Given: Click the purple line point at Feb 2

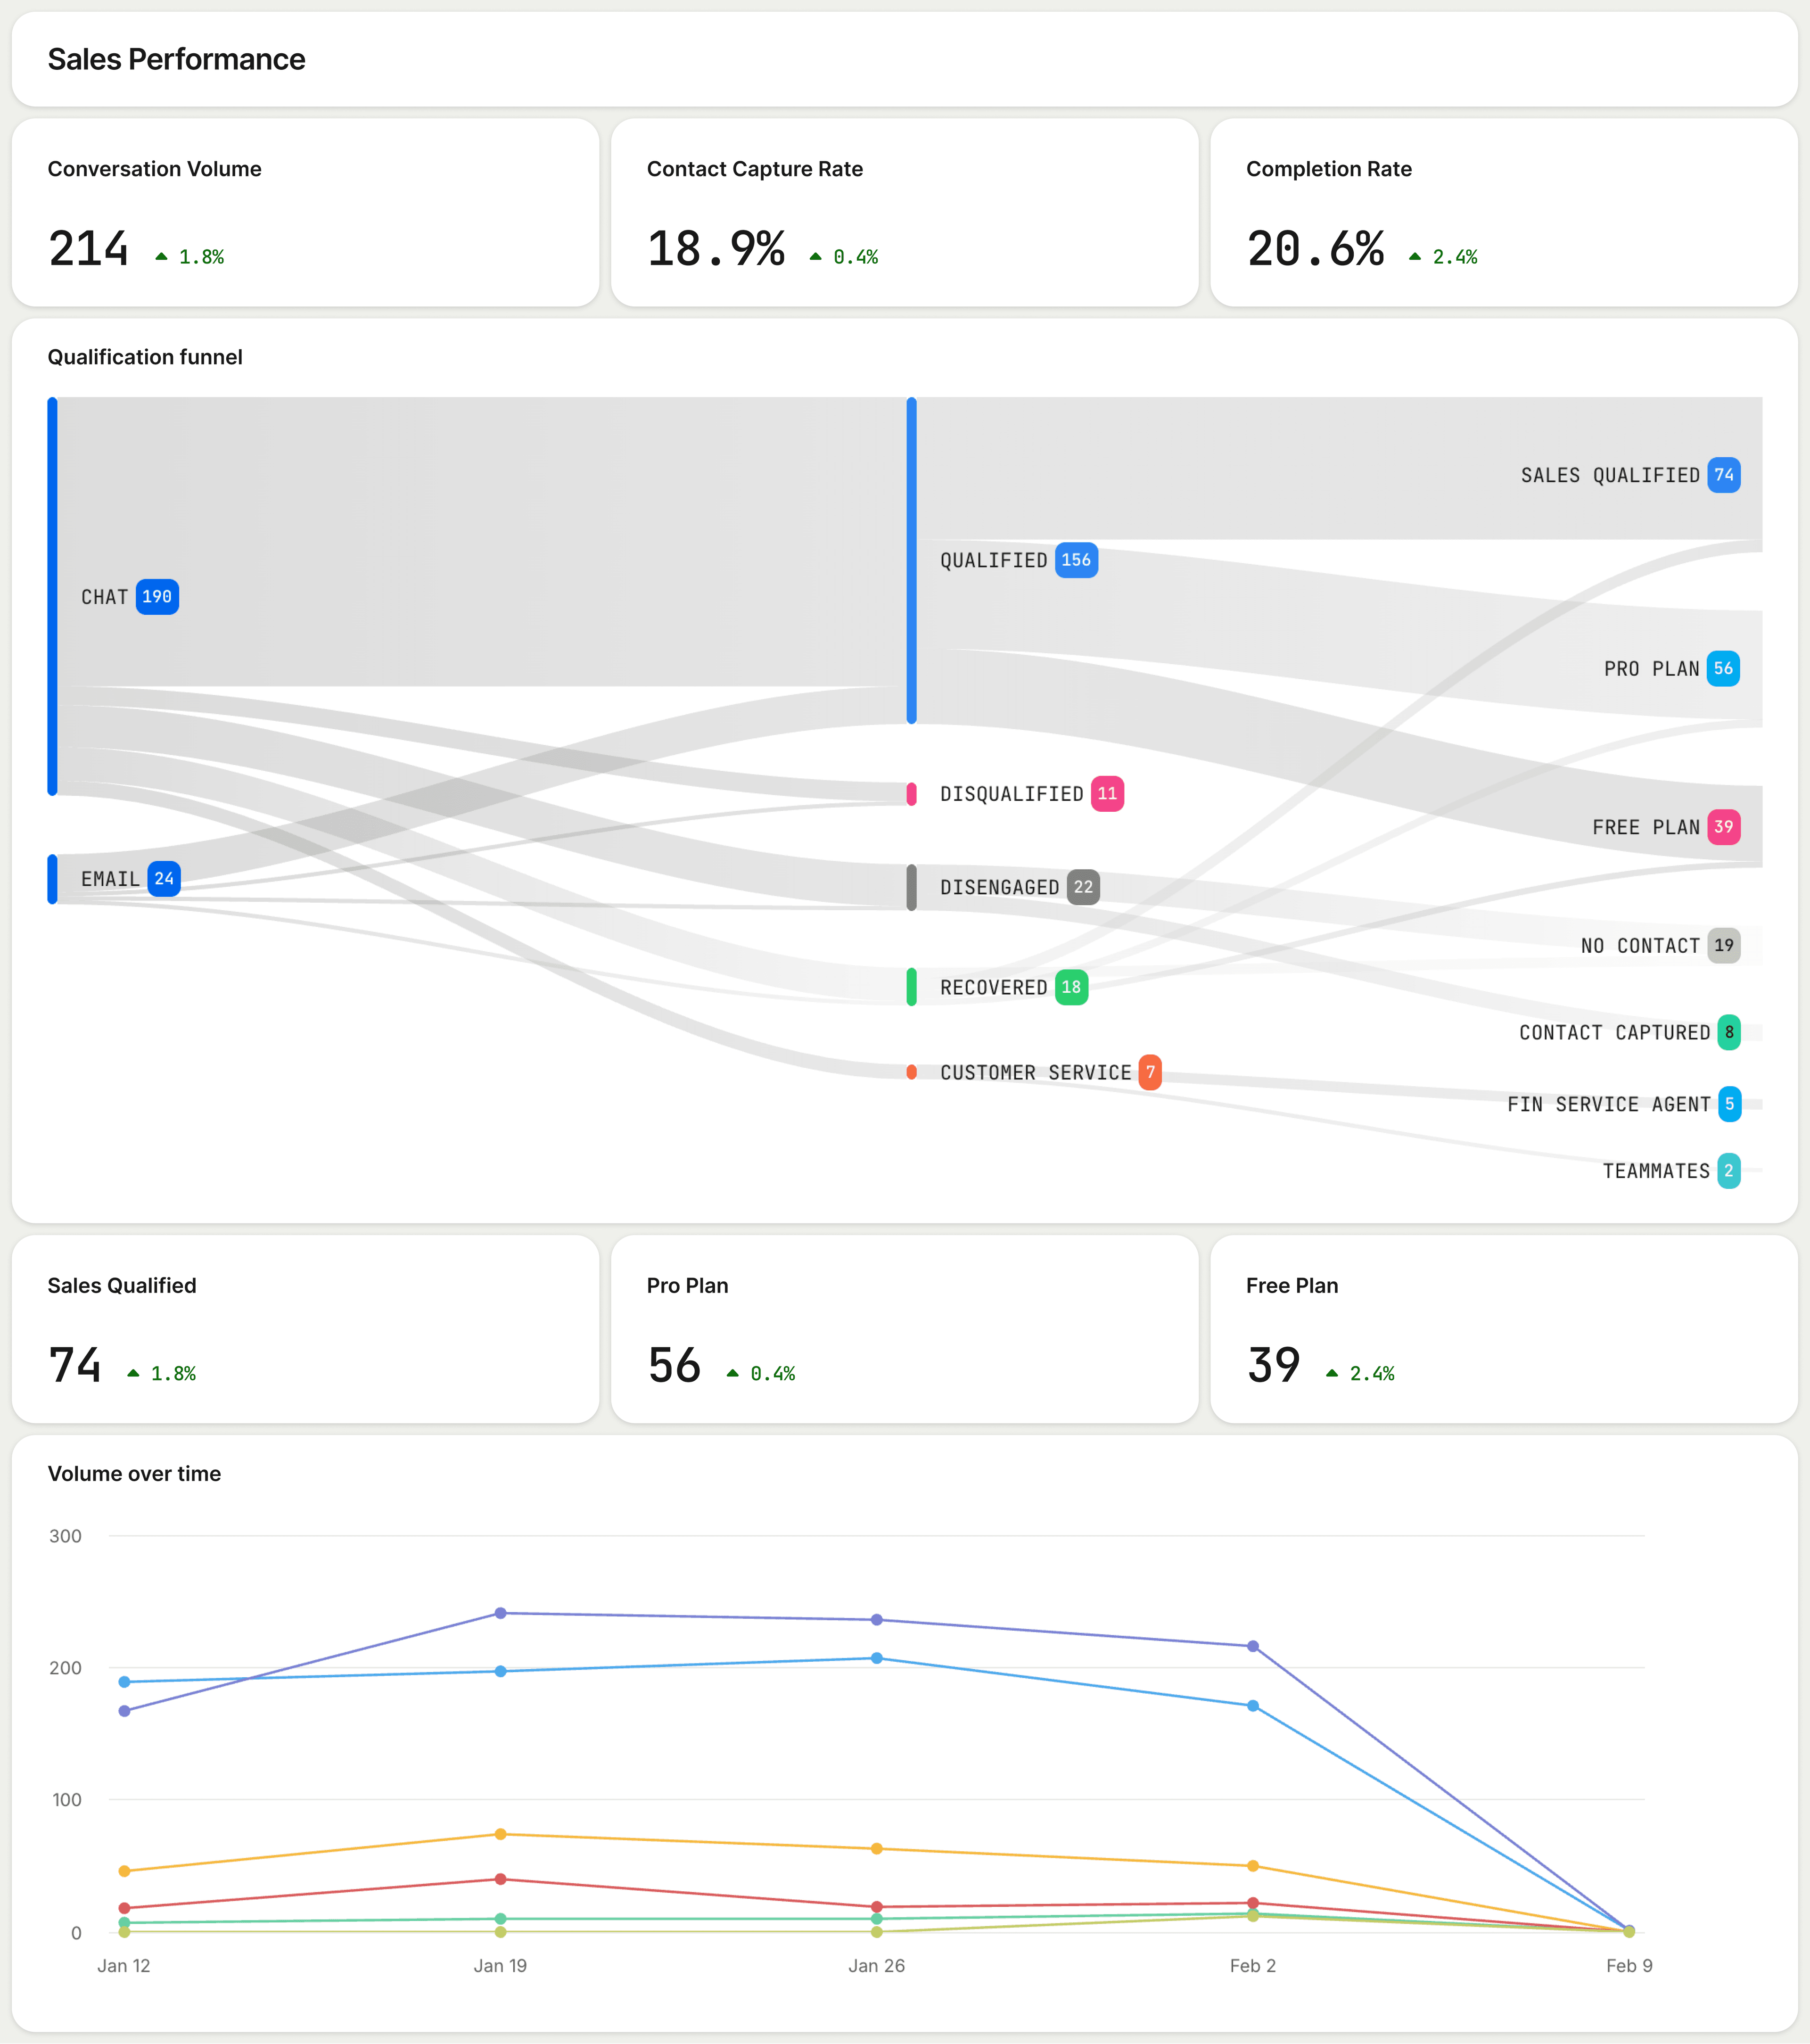Looking at the screenshot, I should pos(1253,1646).
